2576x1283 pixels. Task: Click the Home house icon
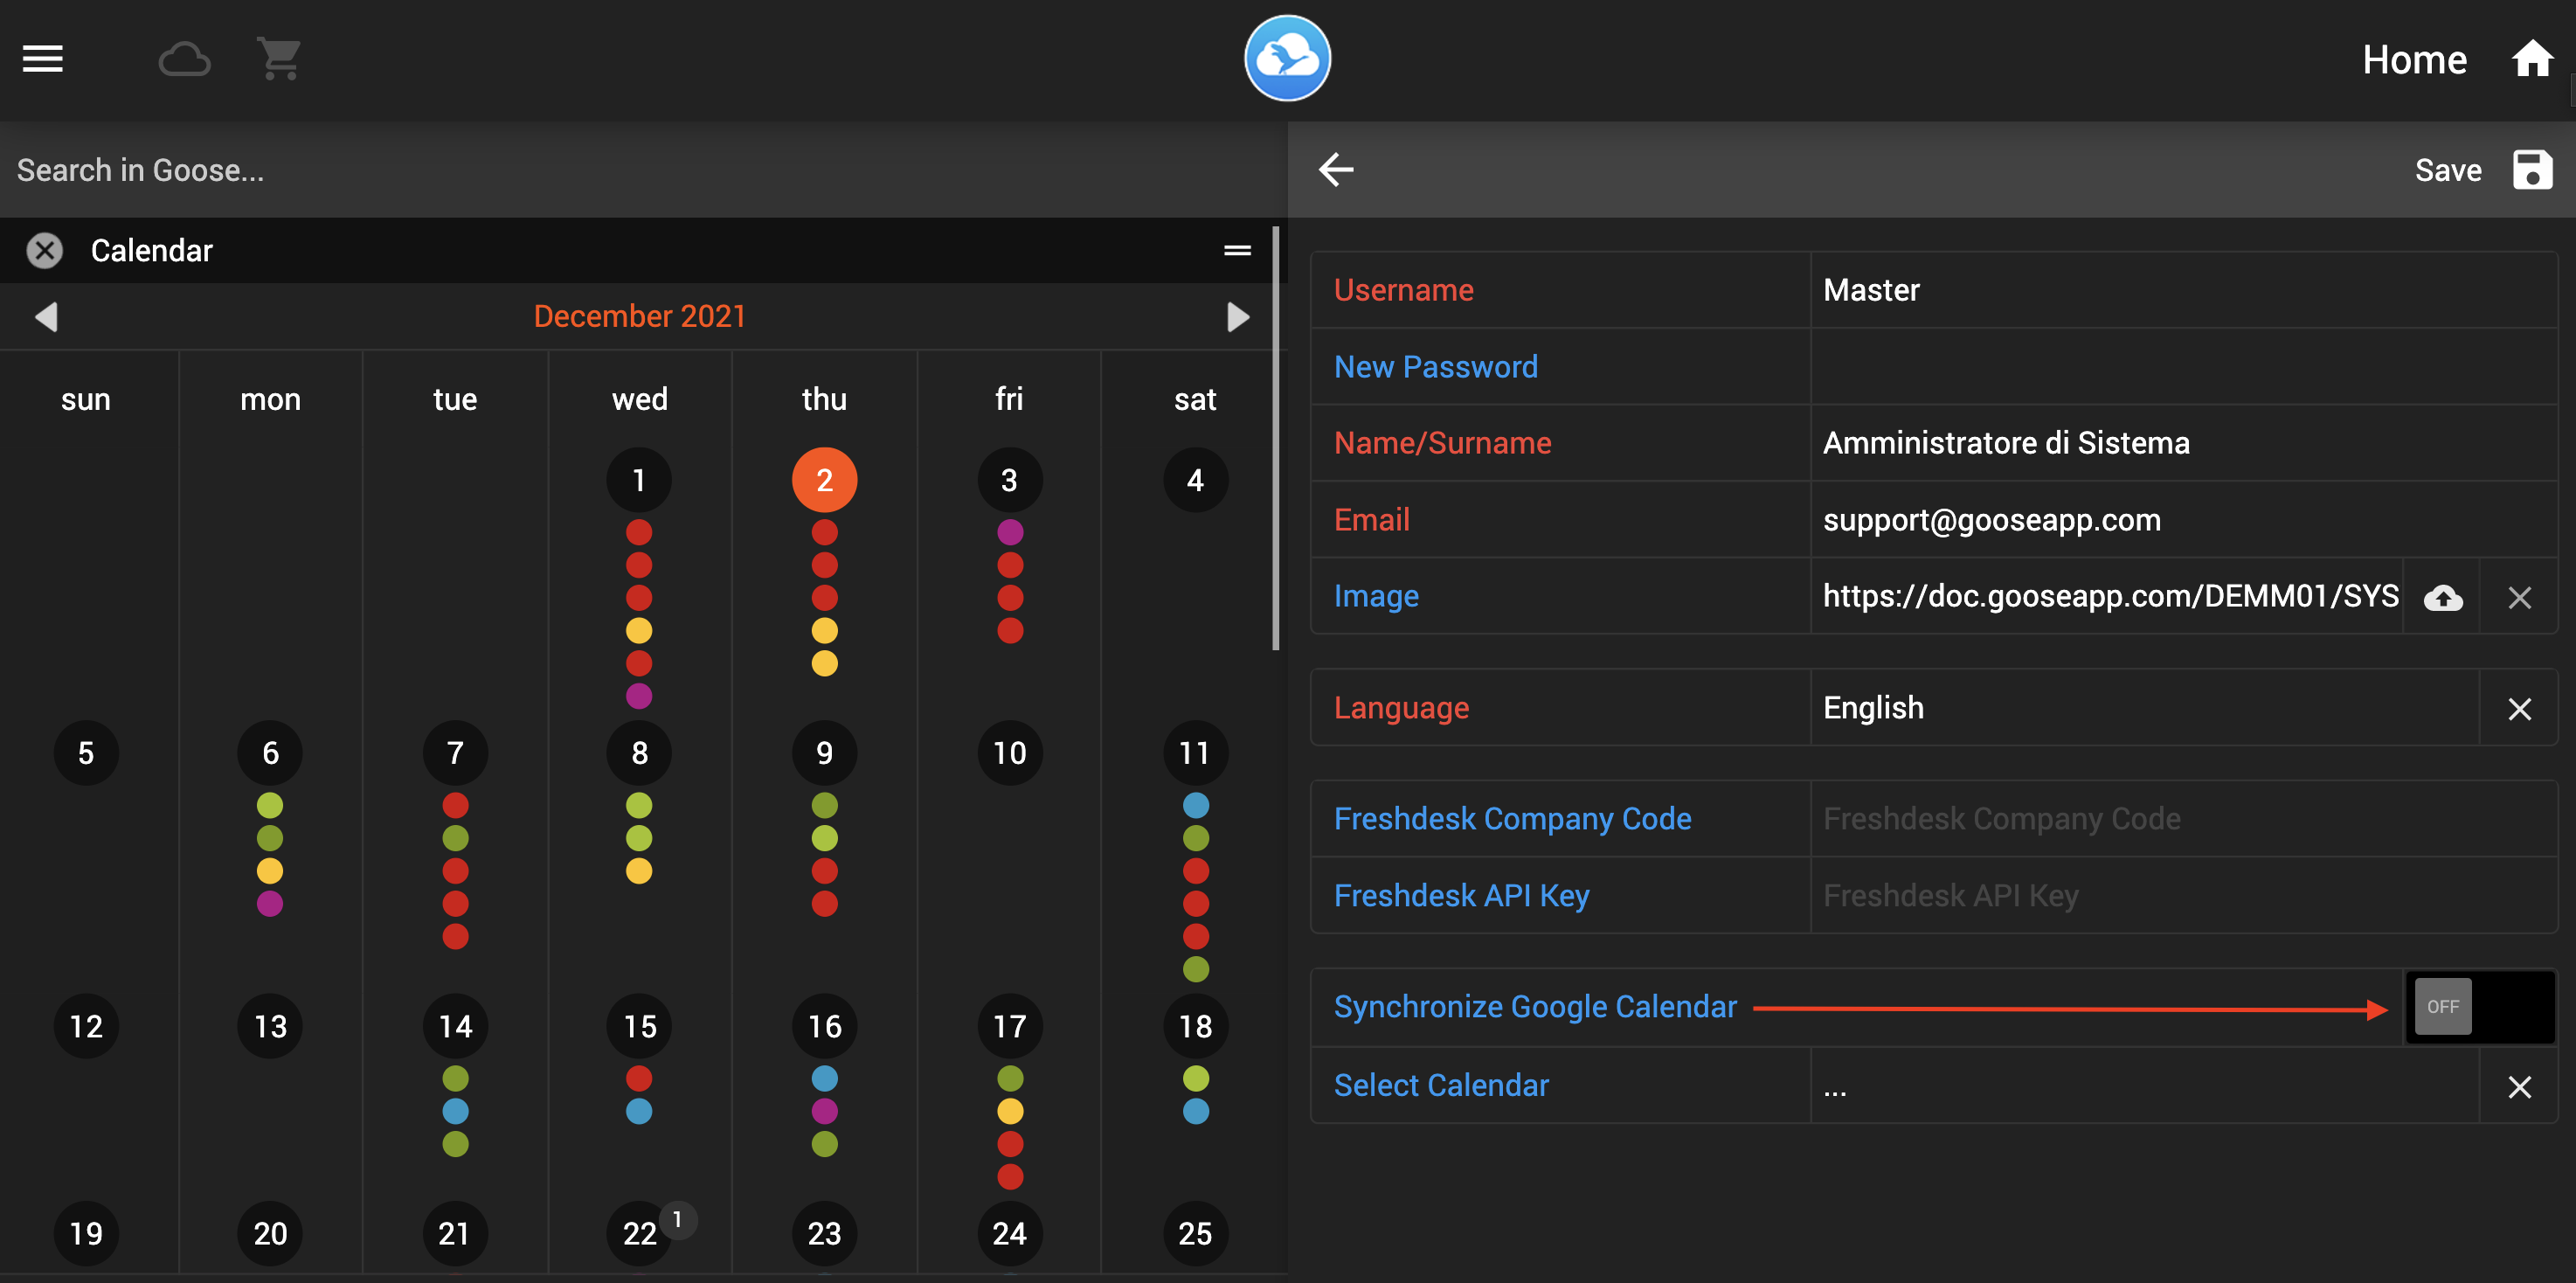pos(2531,59)
